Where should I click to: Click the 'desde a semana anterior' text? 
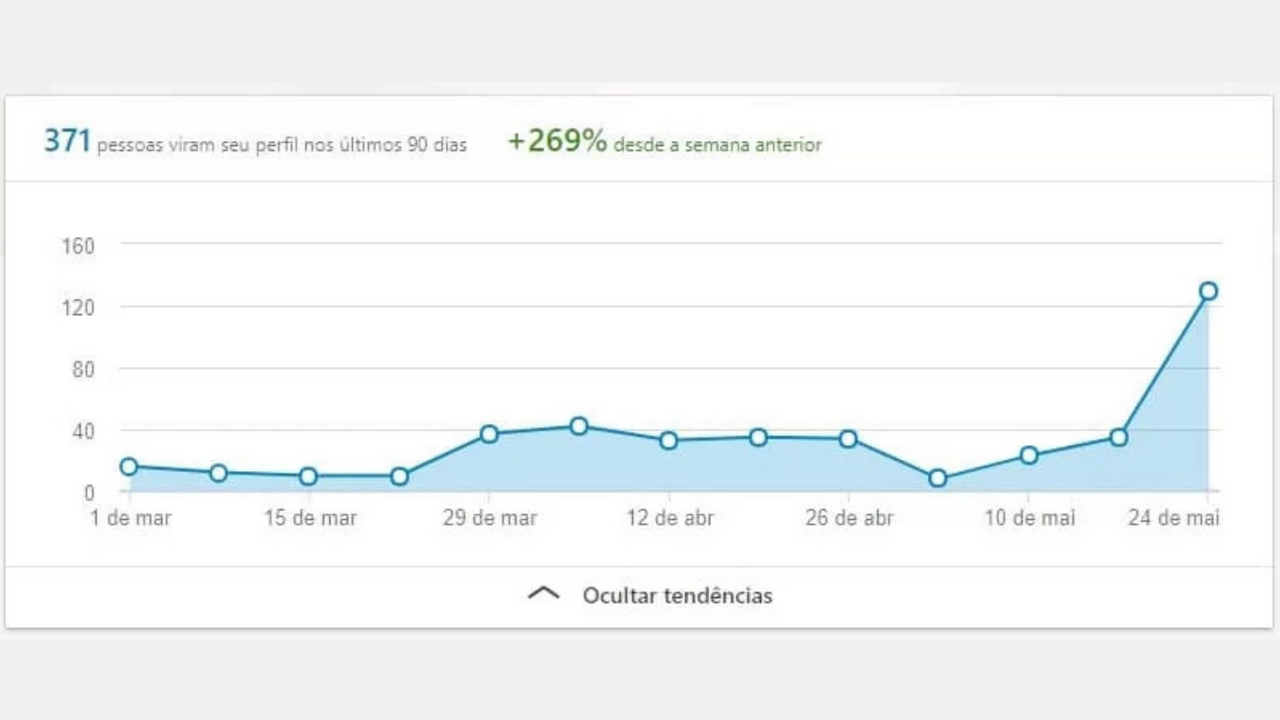point(717,145)
